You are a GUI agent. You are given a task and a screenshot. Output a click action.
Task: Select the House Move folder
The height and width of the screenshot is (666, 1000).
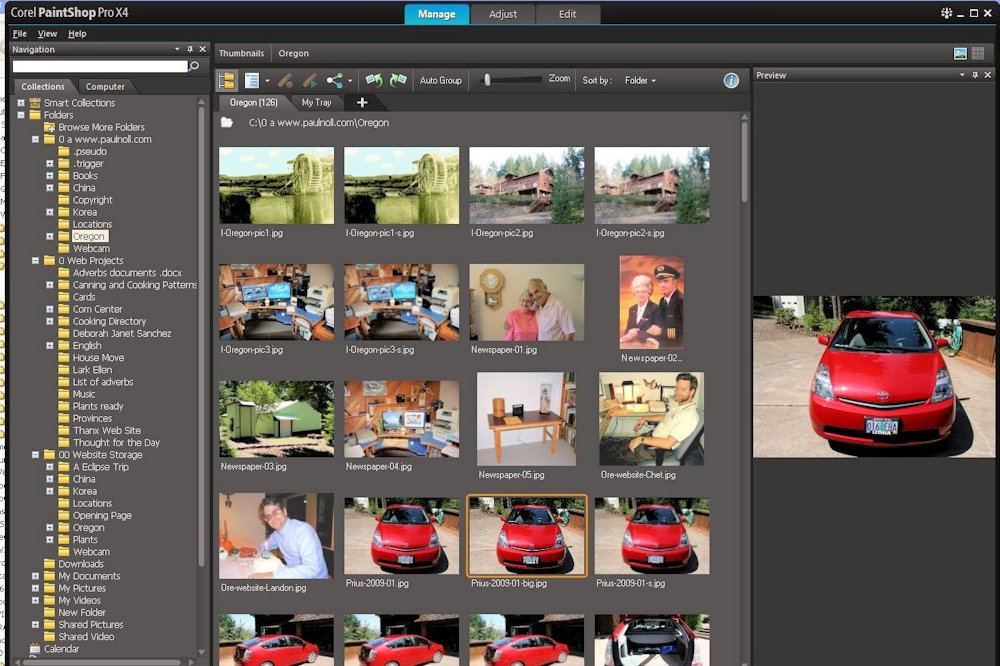[98, 358]
